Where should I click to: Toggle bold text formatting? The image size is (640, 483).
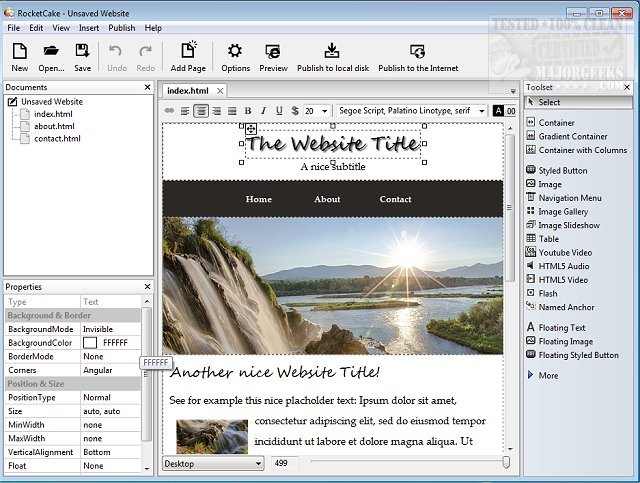248,110
